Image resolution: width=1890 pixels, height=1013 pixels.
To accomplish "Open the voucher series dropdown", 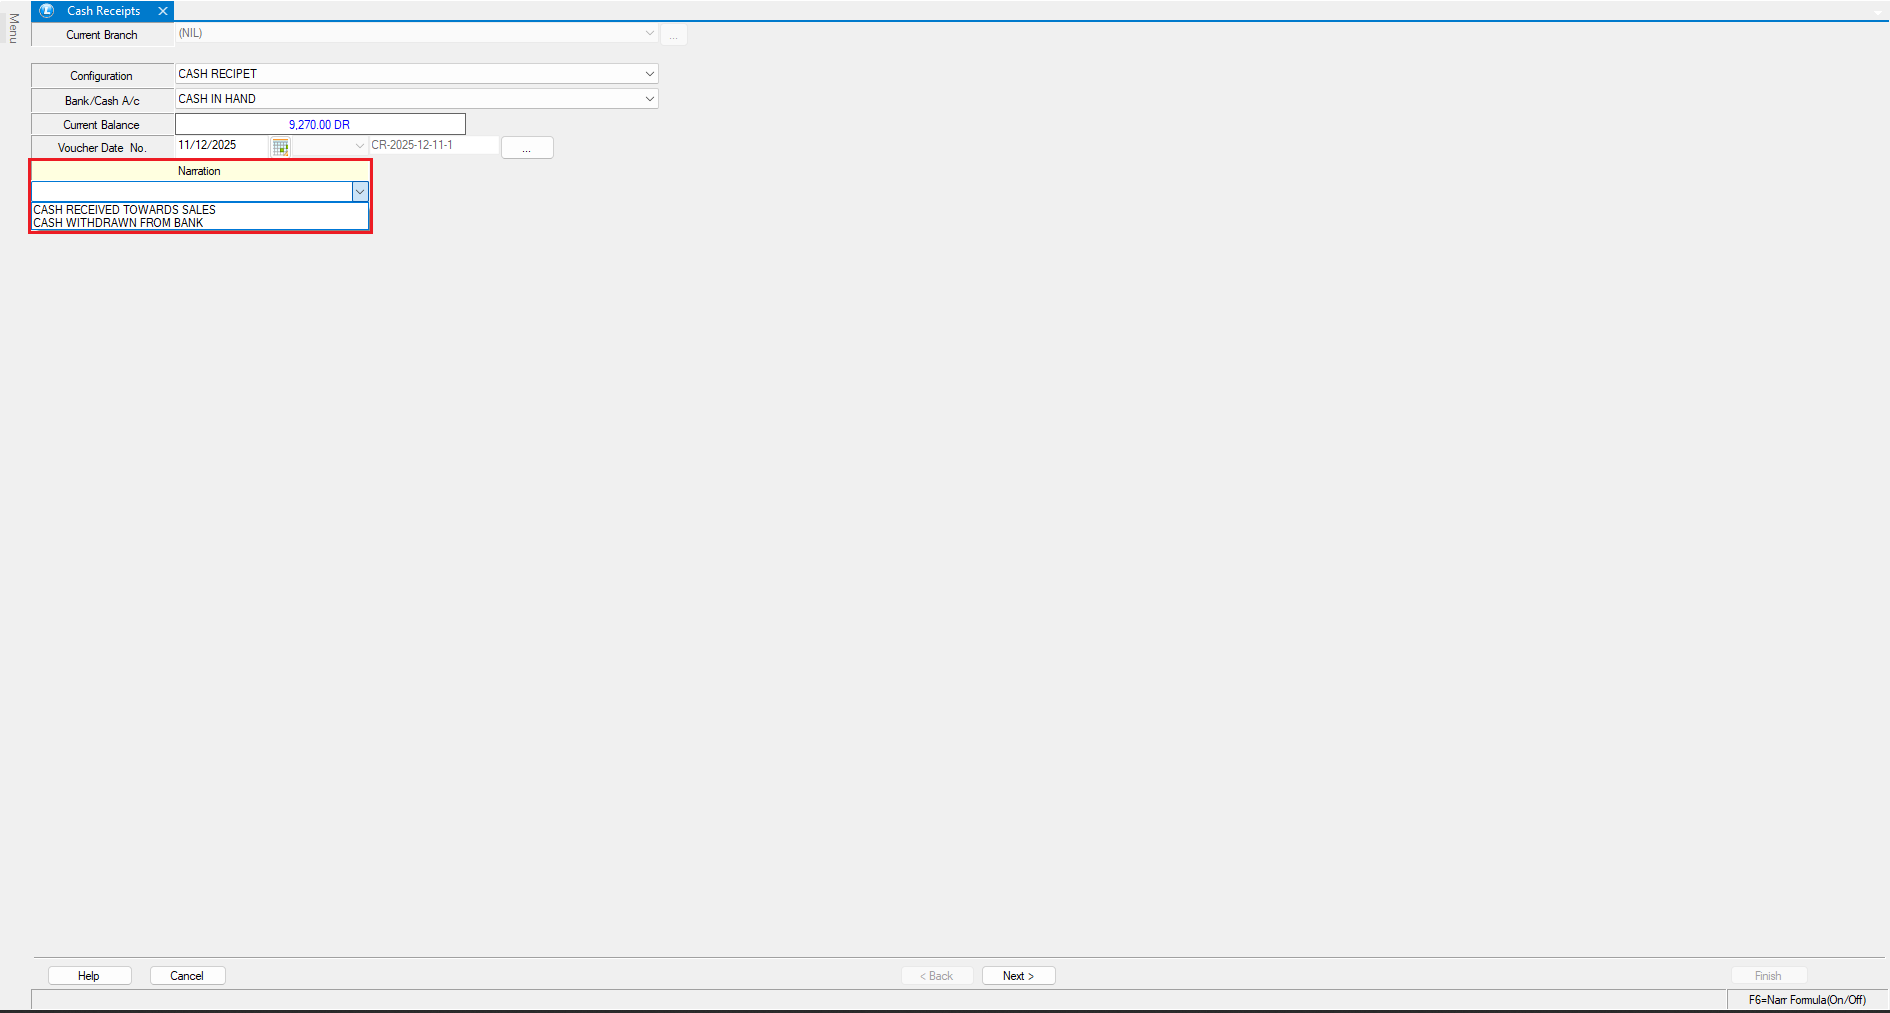I will tap(360, 146).
